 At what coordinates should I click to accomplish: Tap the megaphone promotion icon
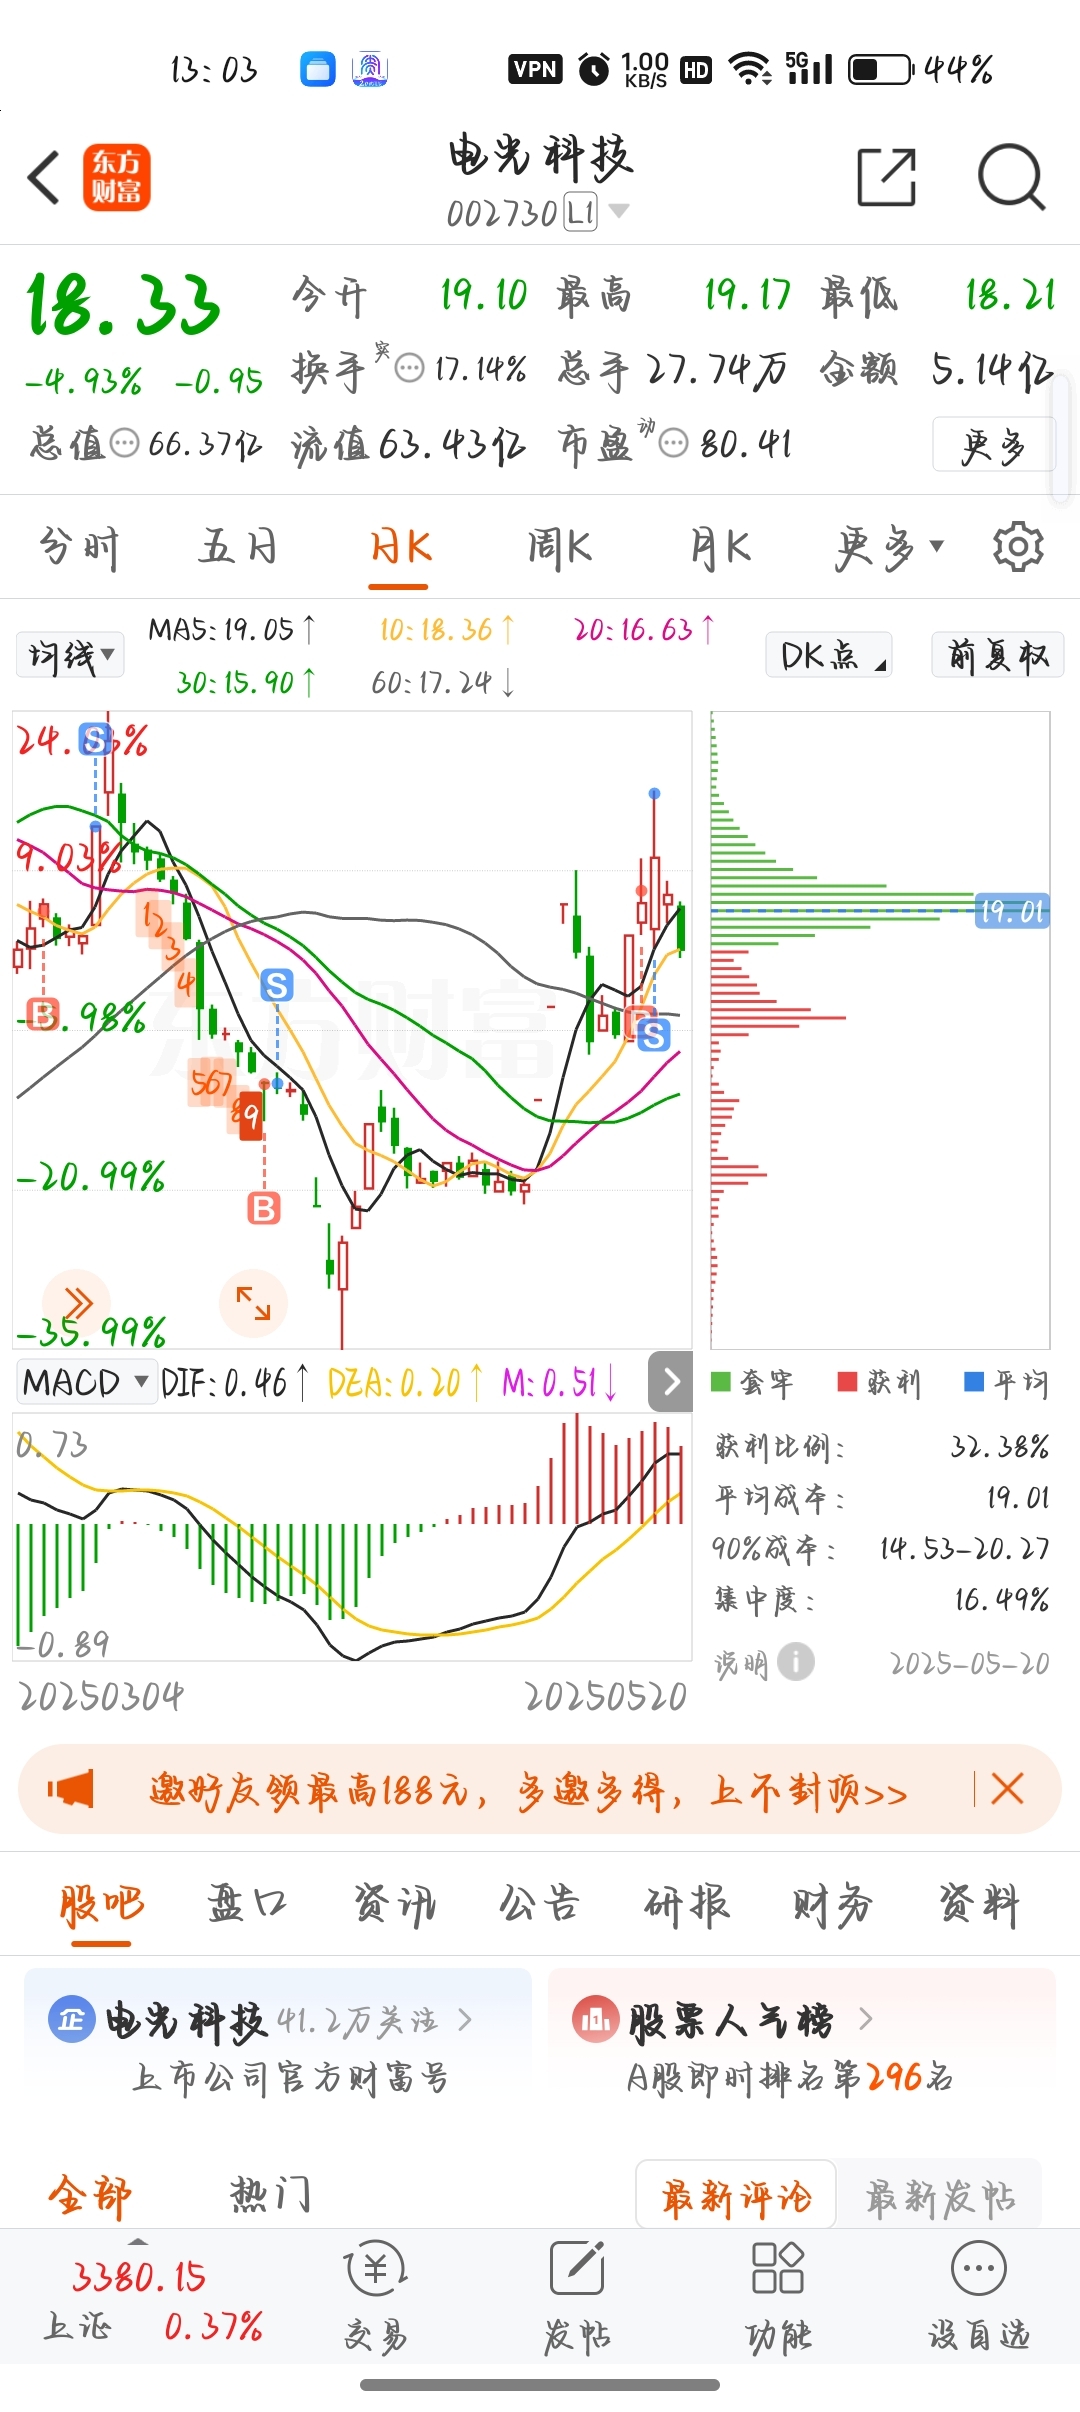71,1789
